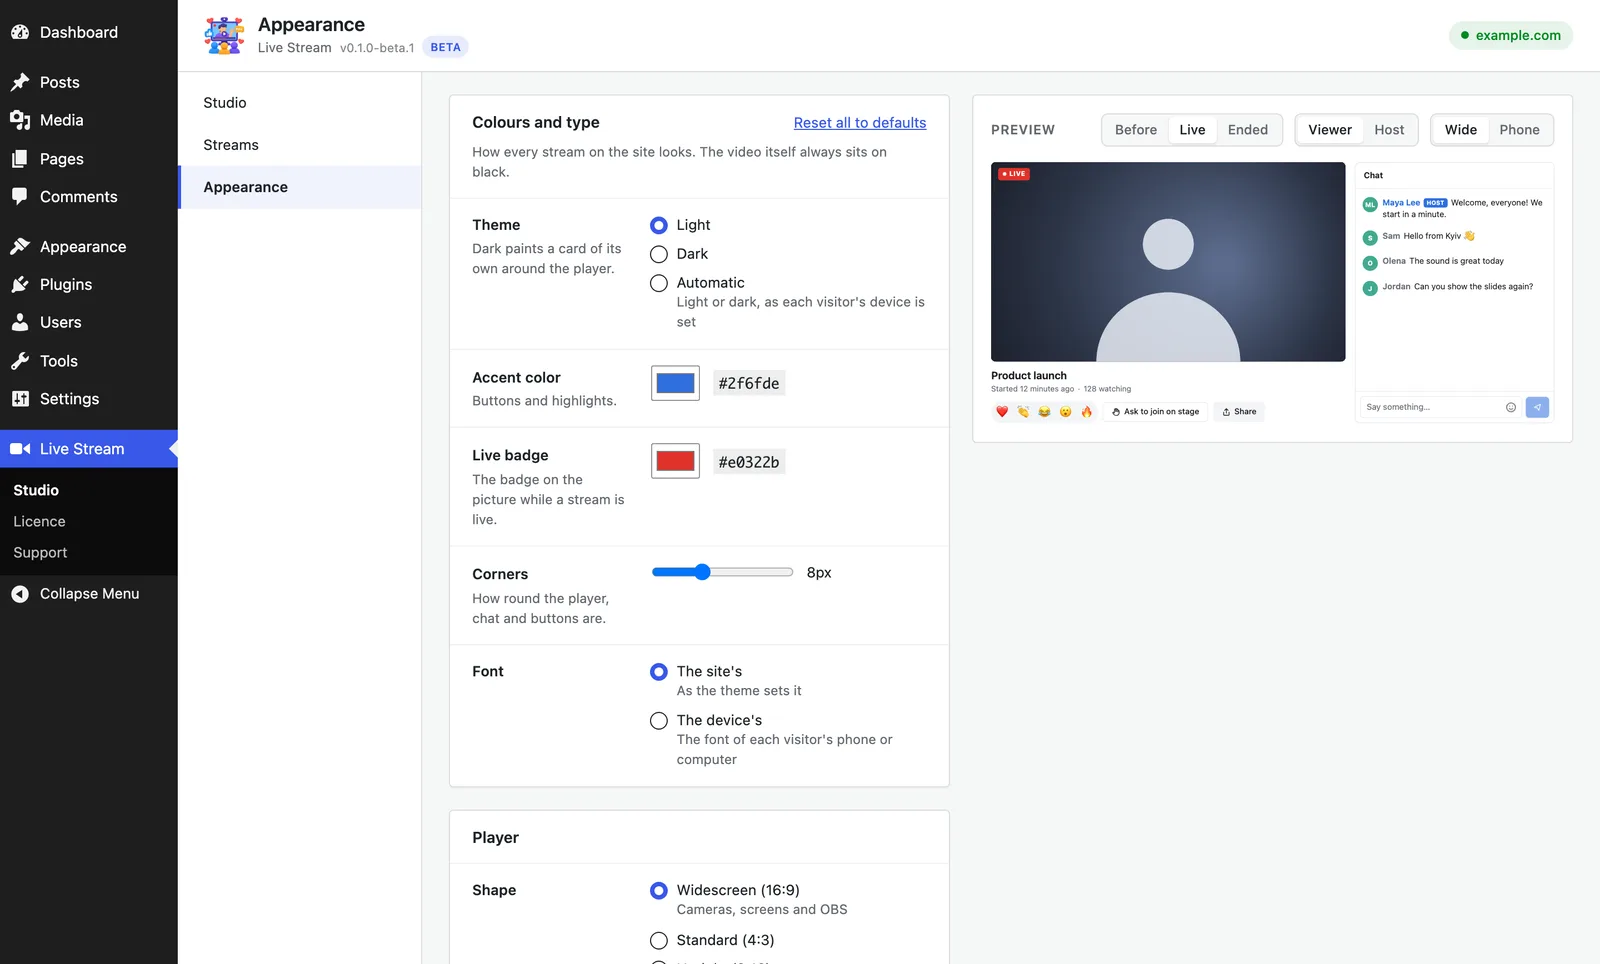The width and height of the screenshot is (1600, 964).
Task: Open the Settings sliders icon
Action: 20,399
